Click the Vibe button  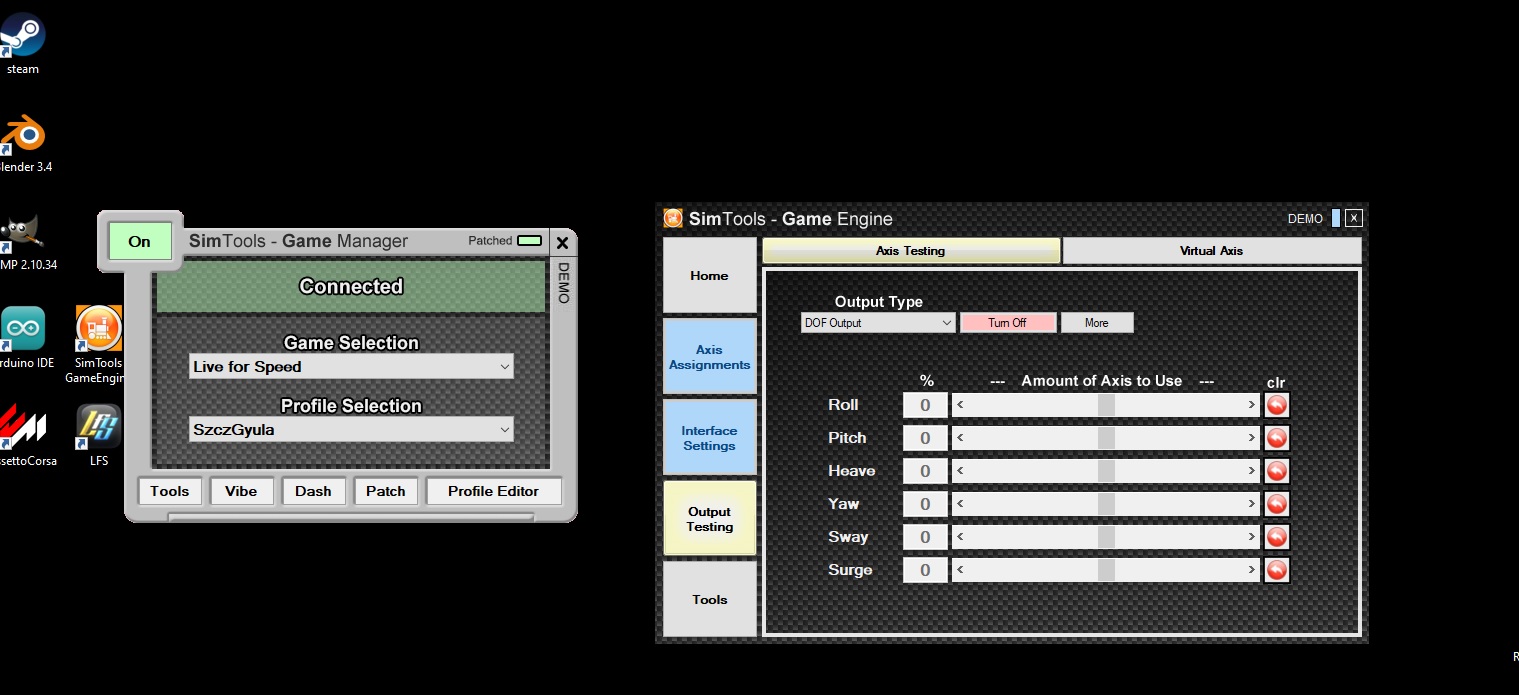click(x=241, y=491)
